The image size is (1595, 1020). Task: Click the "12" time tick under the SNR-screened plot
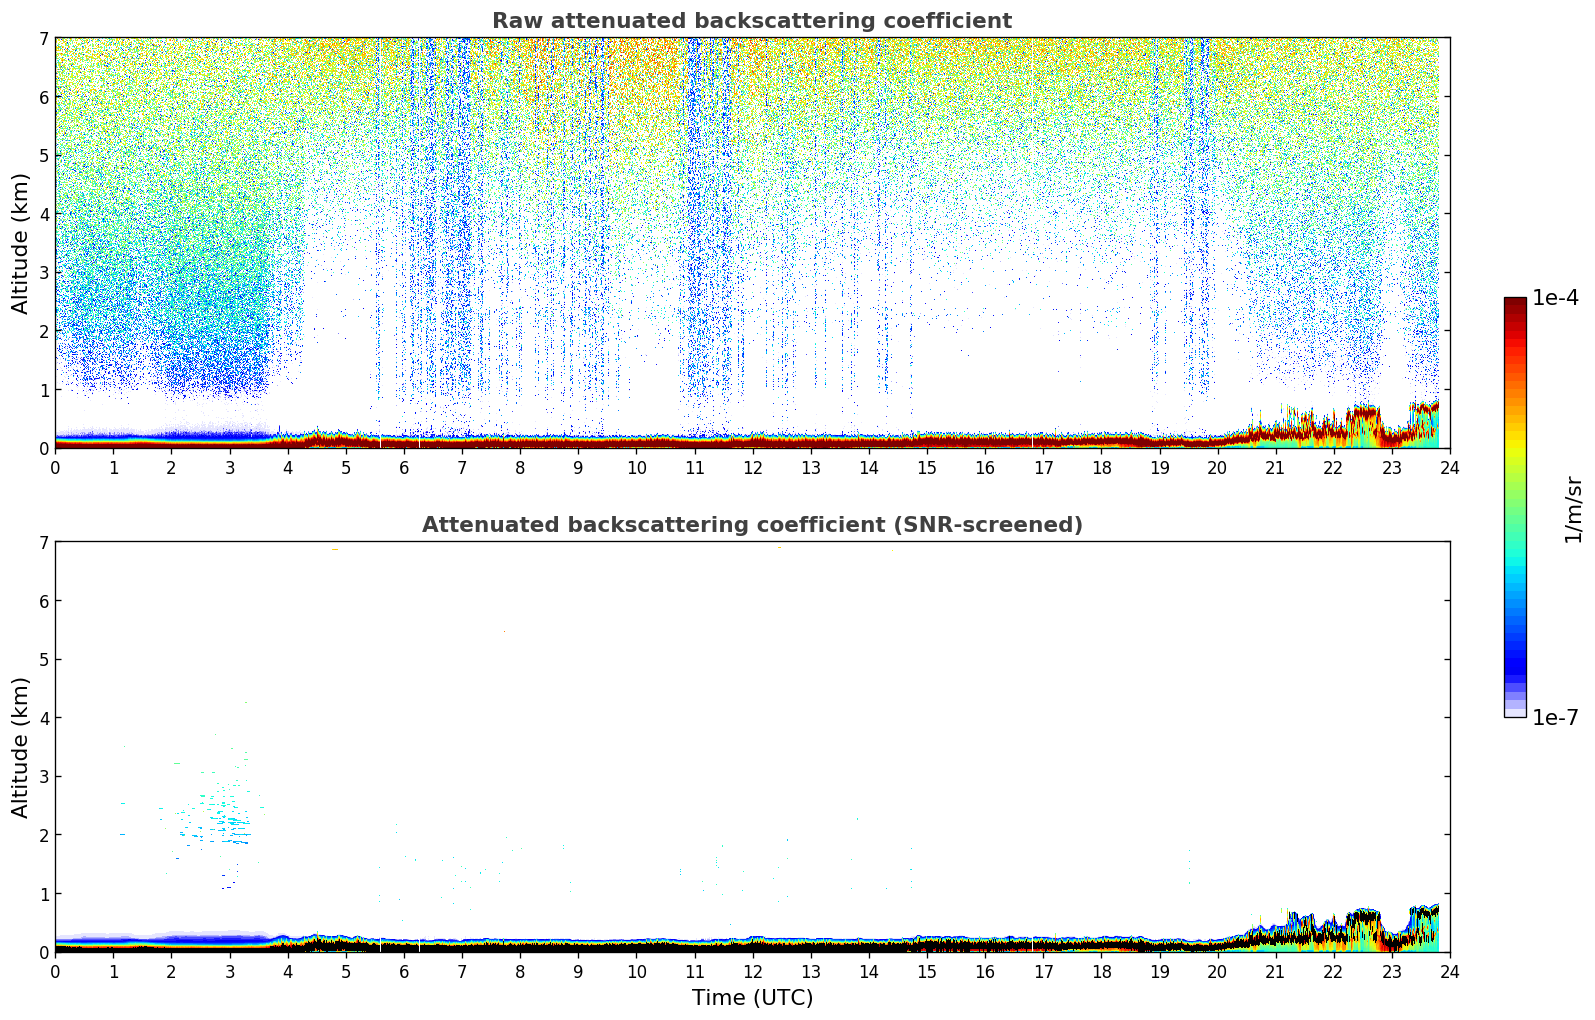pyautogui.click(x=752, y=971)
